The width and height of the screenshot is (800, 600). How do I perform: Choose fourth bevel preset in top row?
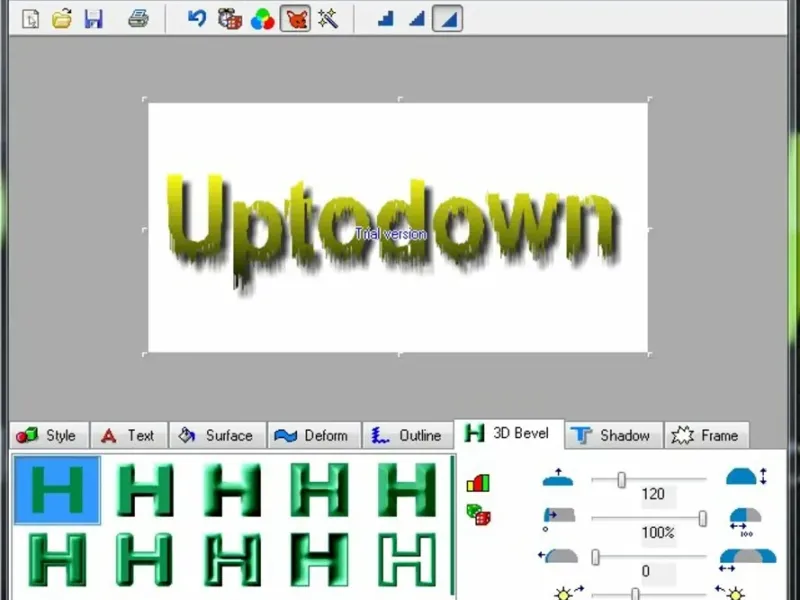(319, 490)
